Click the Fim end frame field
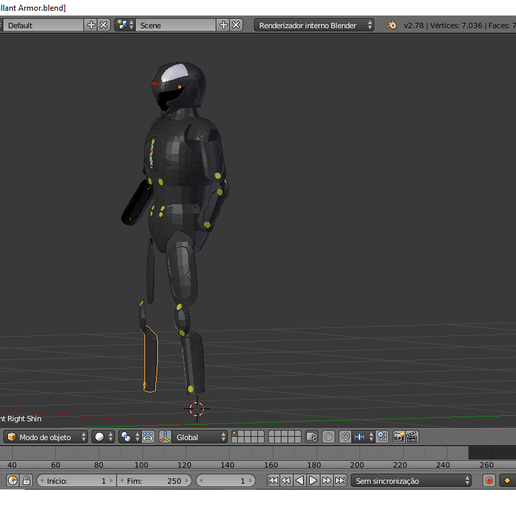 [x=154, y=481]
